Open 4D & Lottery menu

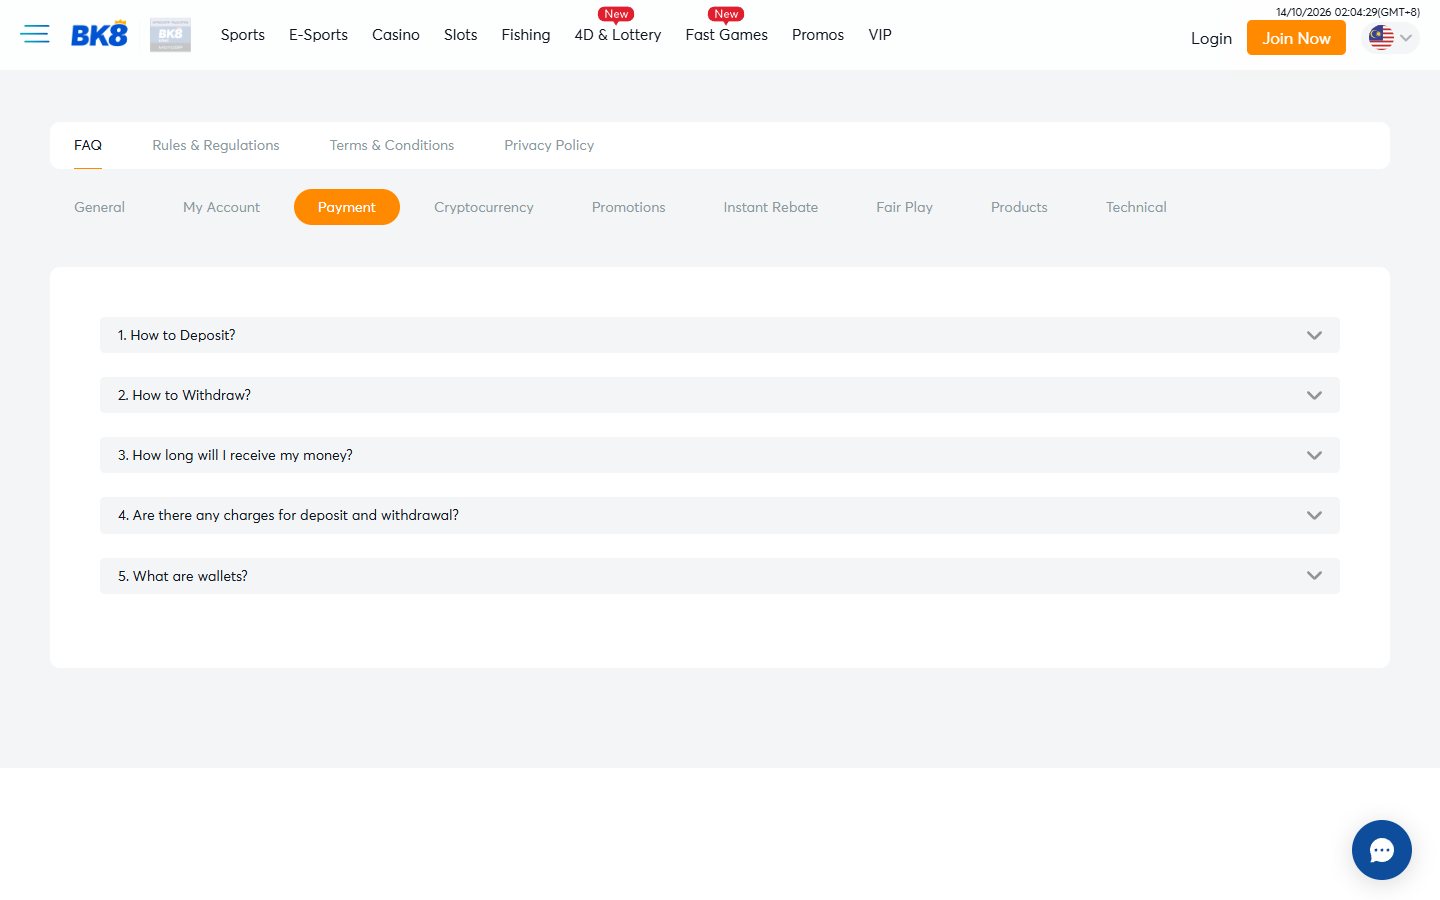tap(618, 35)
